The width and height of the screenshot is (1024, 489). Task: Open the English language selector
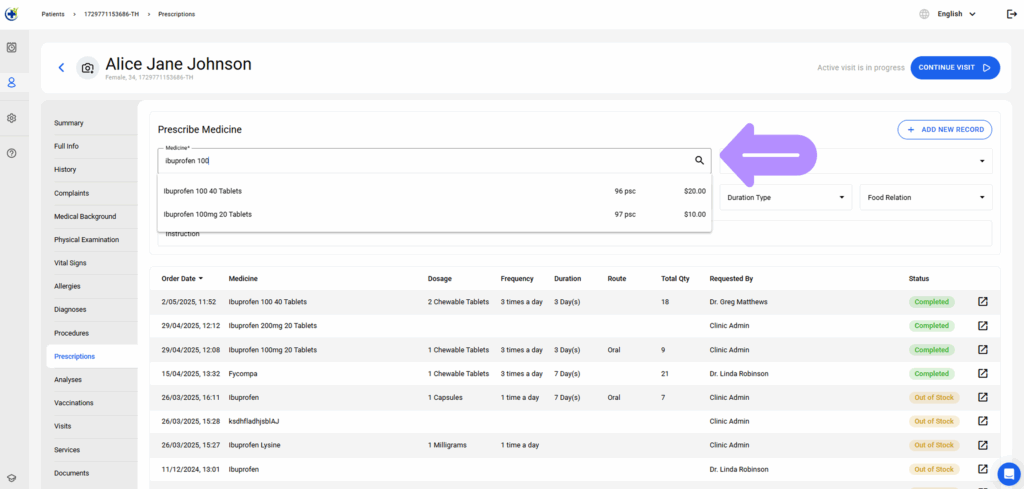956,14
